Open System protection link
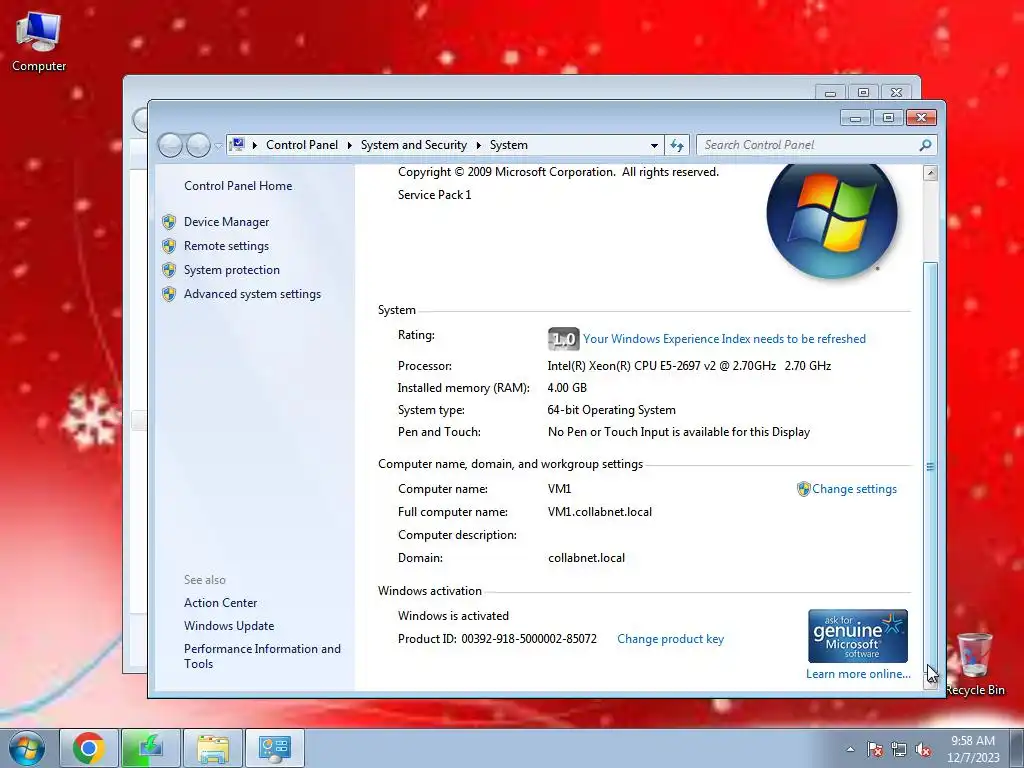This screenshot has height=768, width=1024. [x=232, y=270]
